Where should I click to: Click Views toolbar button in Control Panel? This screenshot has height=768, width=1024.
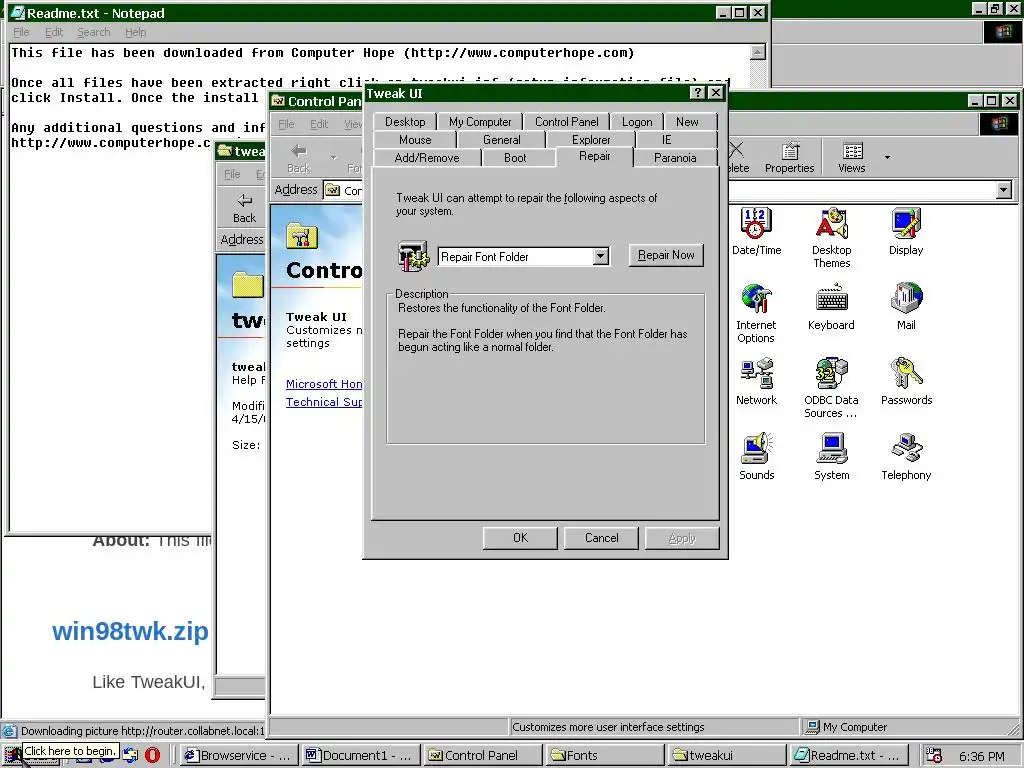pos(852,157)
